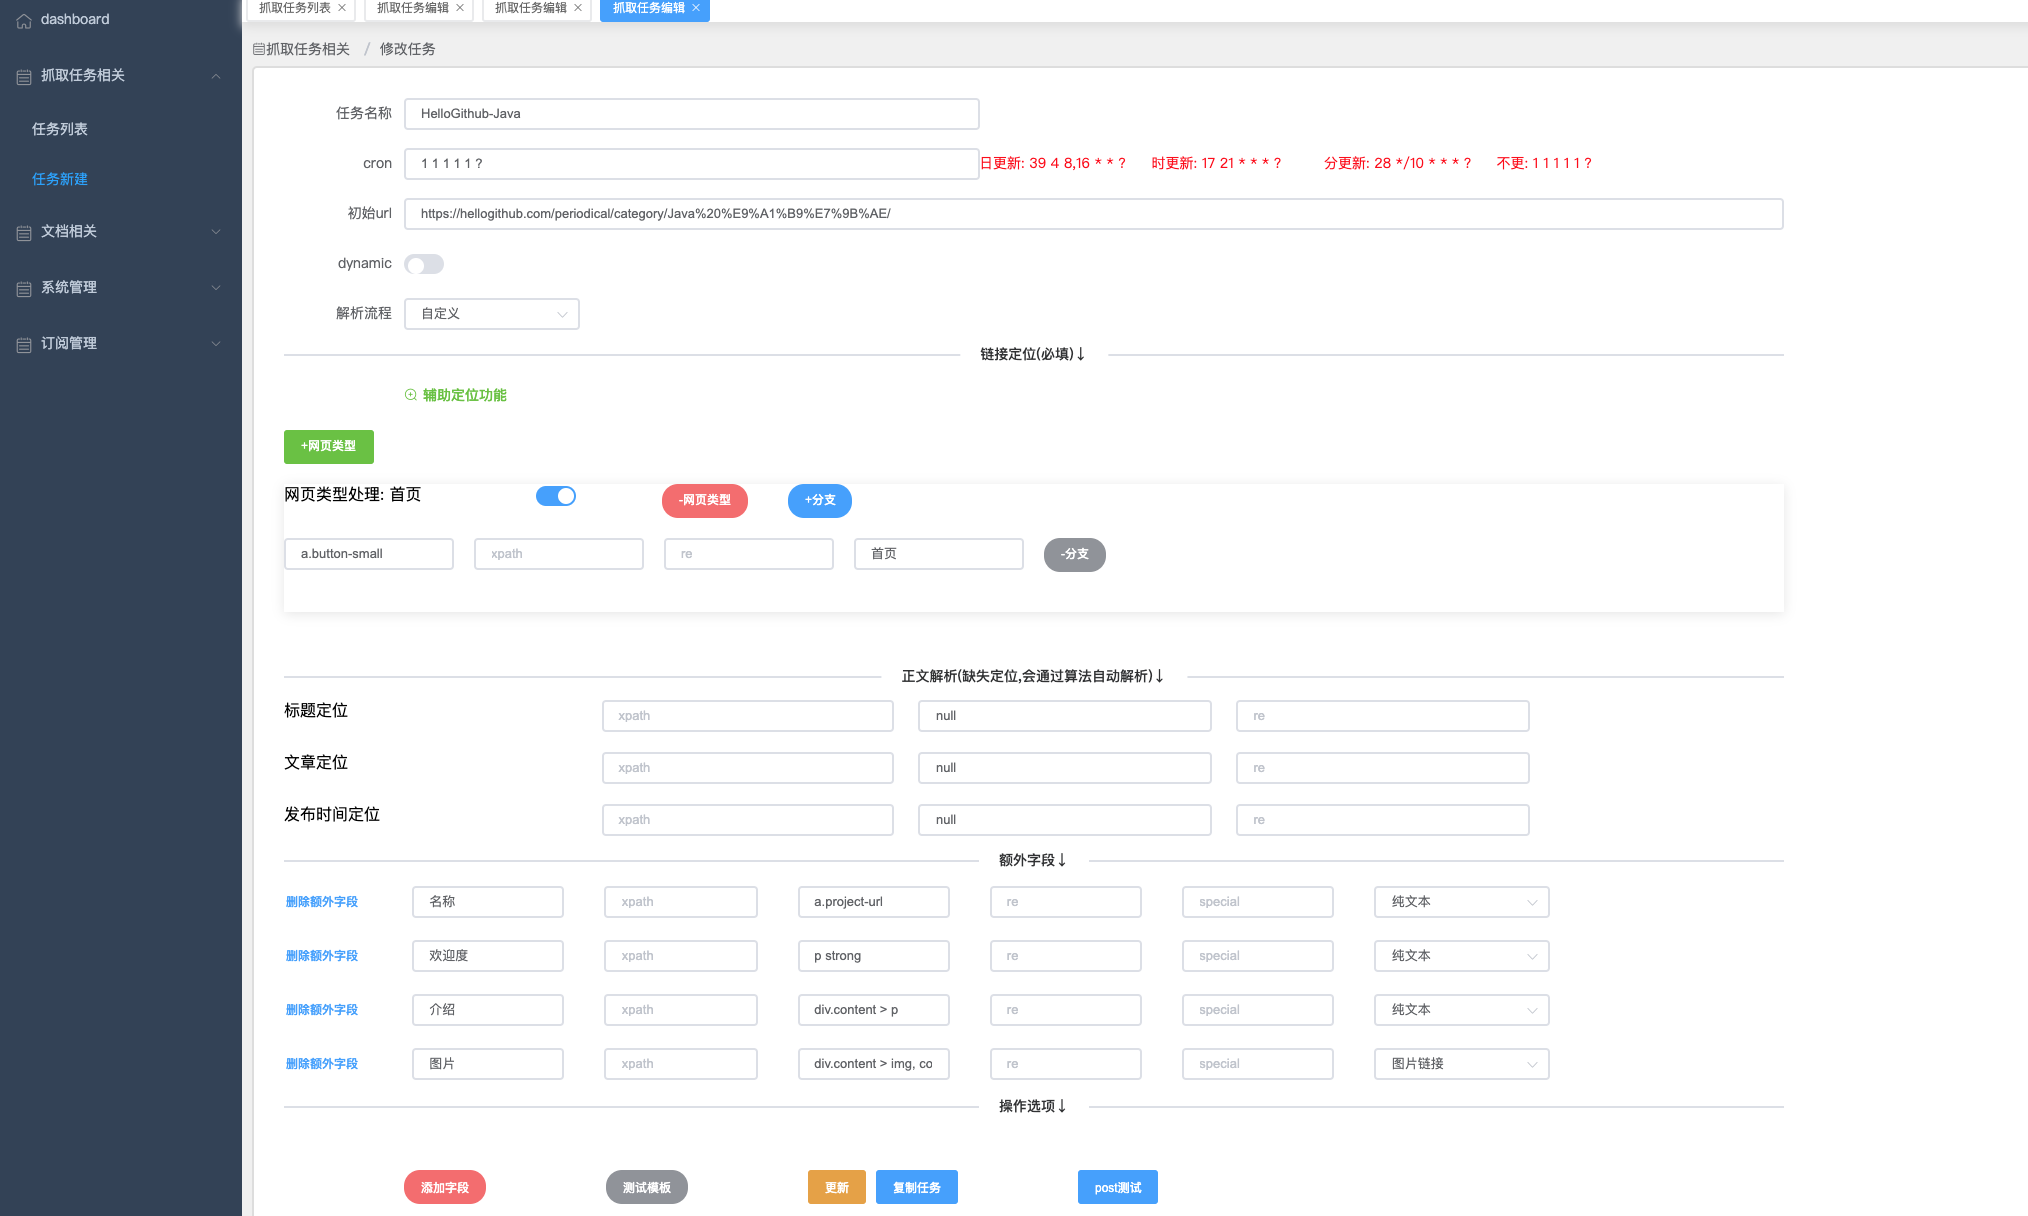This screenshot has height=1216, width=2028.
Task: Toggle the dynamic switch
Action: pos(424,264)
